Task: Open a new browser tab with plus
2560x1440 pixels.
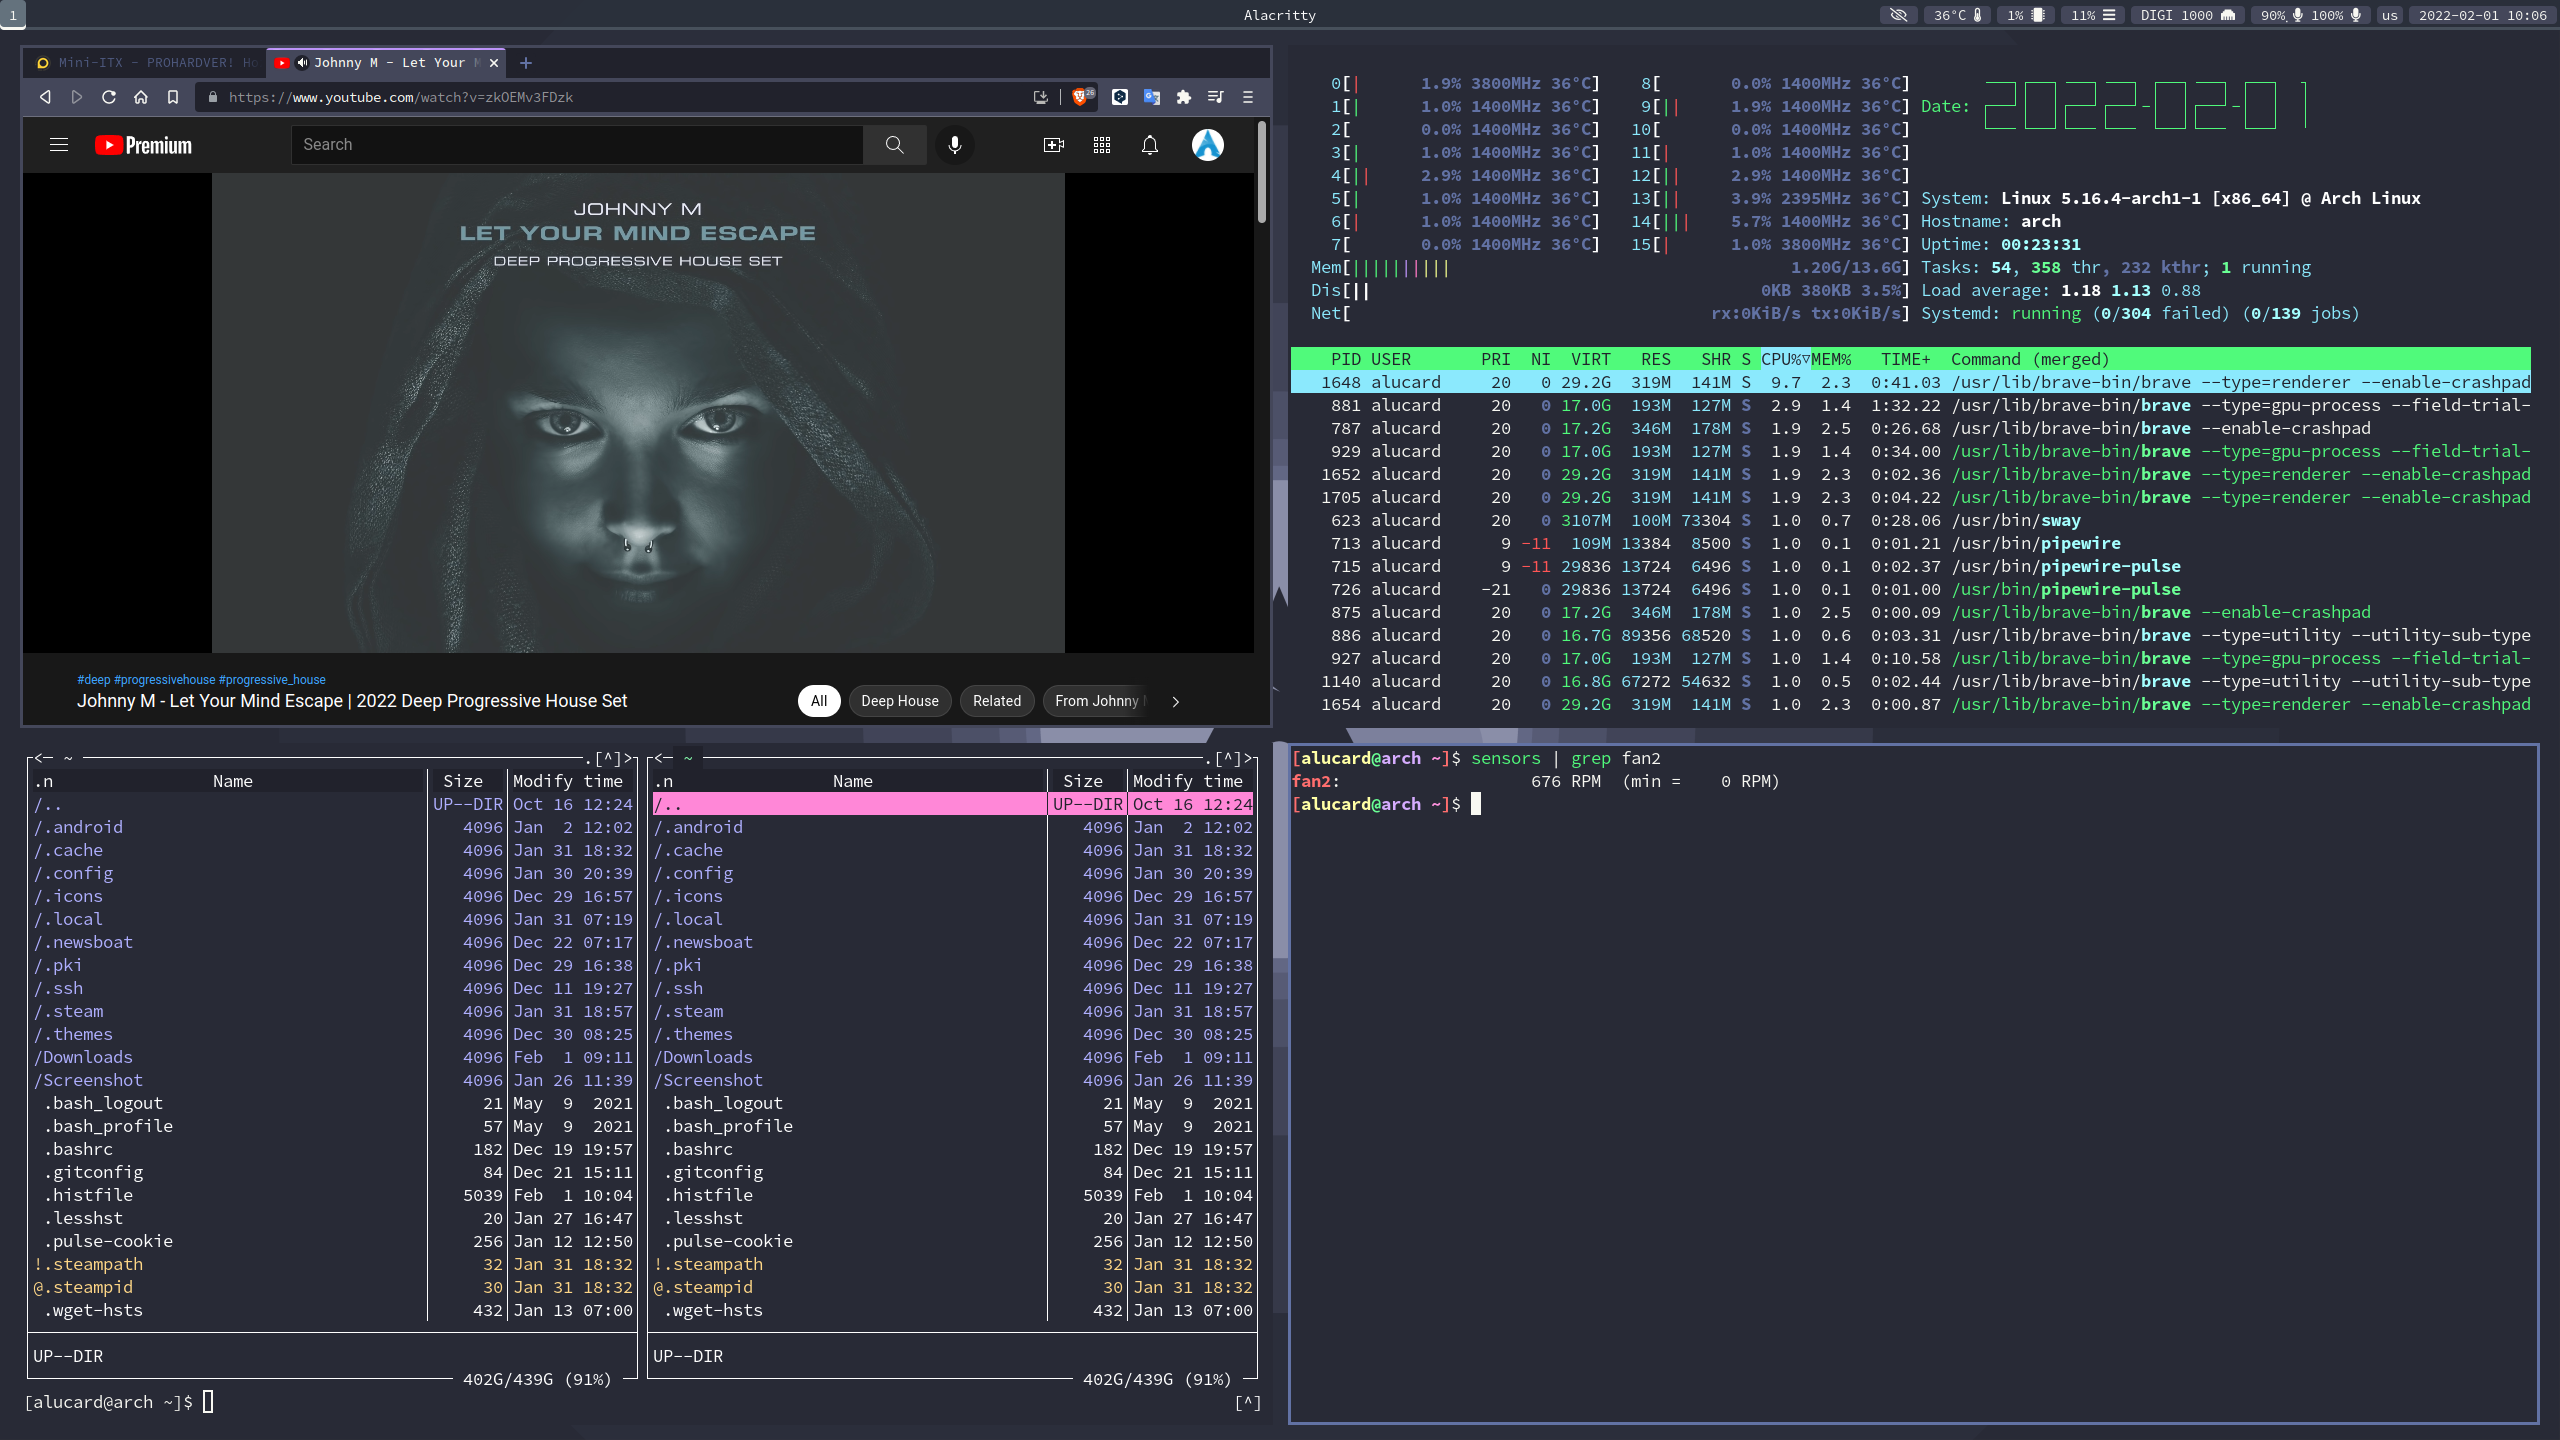Action: (526, 63)
